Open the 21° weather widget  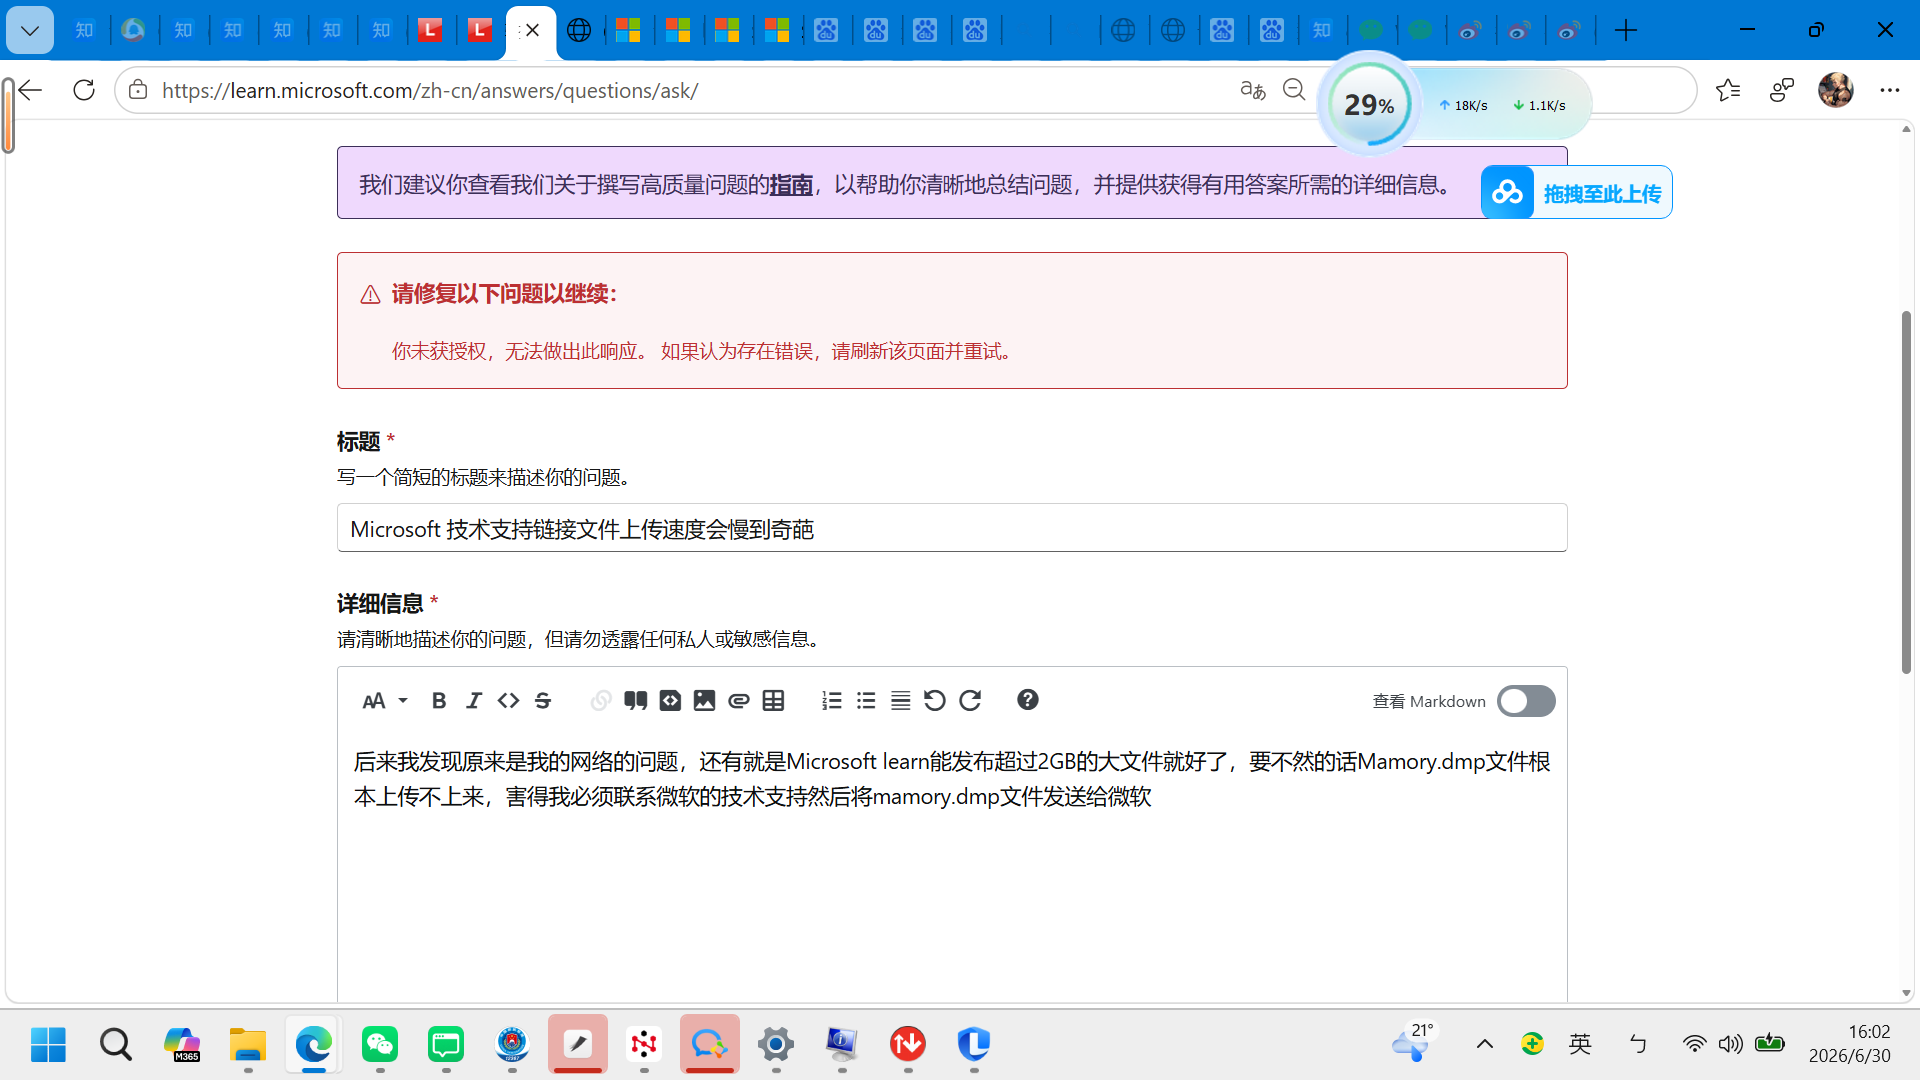point(1413,1043)
